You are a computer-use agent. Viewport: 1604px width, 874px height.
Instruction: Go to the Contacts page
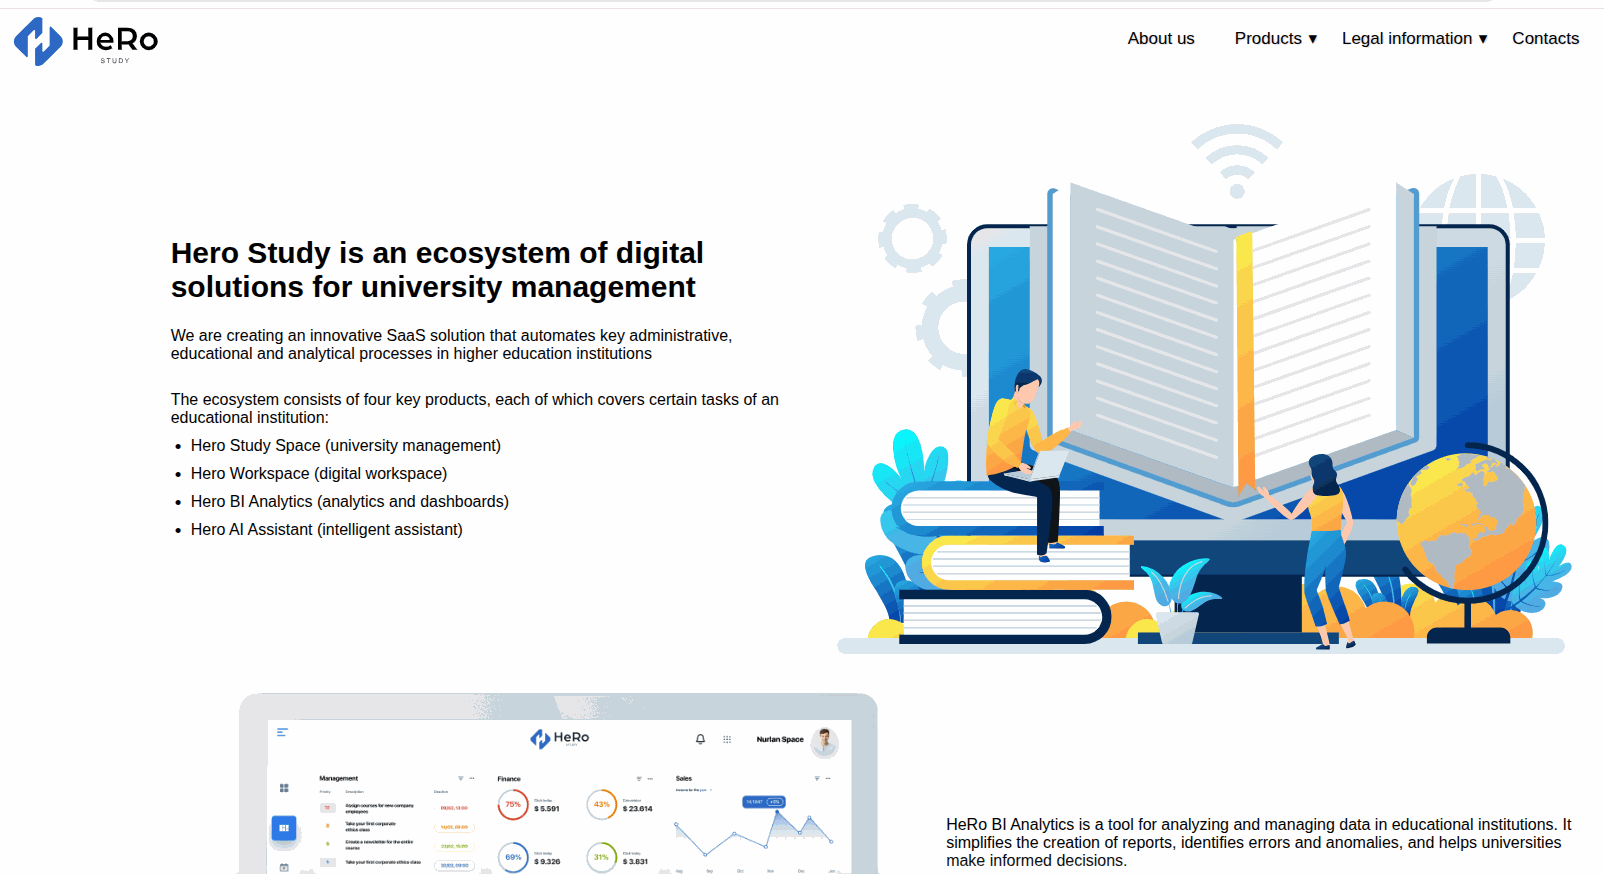[1546, 38]
